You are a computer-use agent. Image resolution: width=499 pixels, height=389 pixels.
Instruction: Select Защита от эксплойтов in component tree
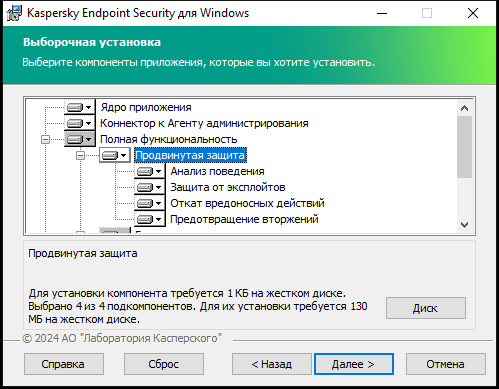[228, 187]
